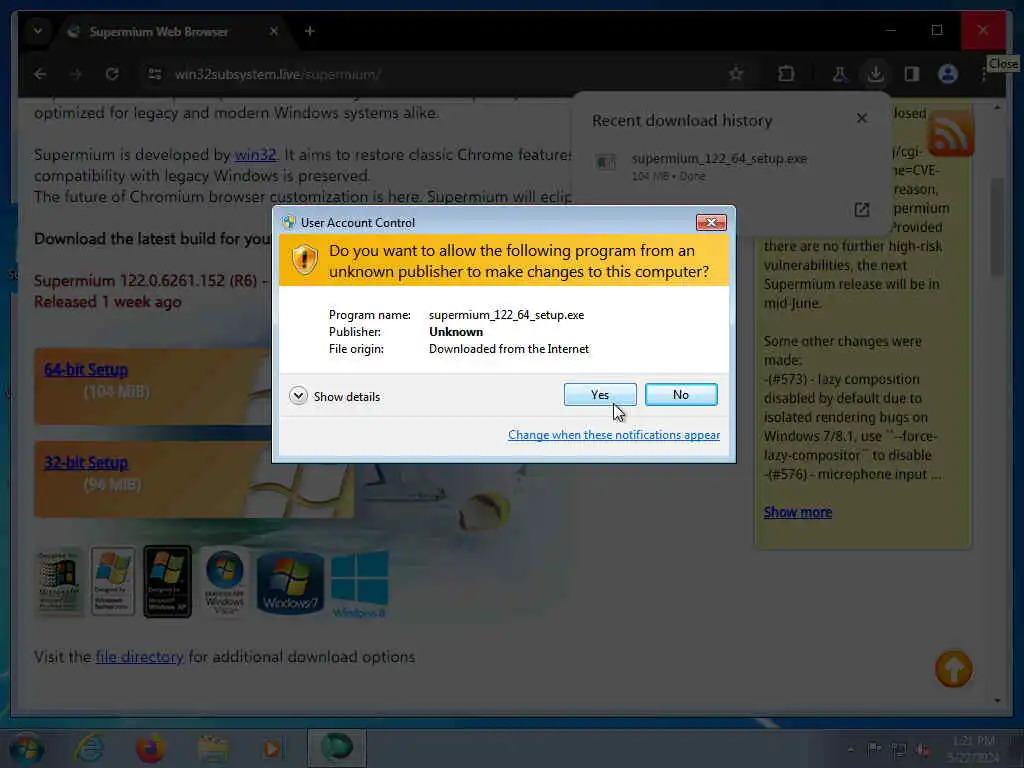Click the Windows XP compatibility logo
Image resolution: width=1024 pixels, height=768 pixels.
click(167, 582)
